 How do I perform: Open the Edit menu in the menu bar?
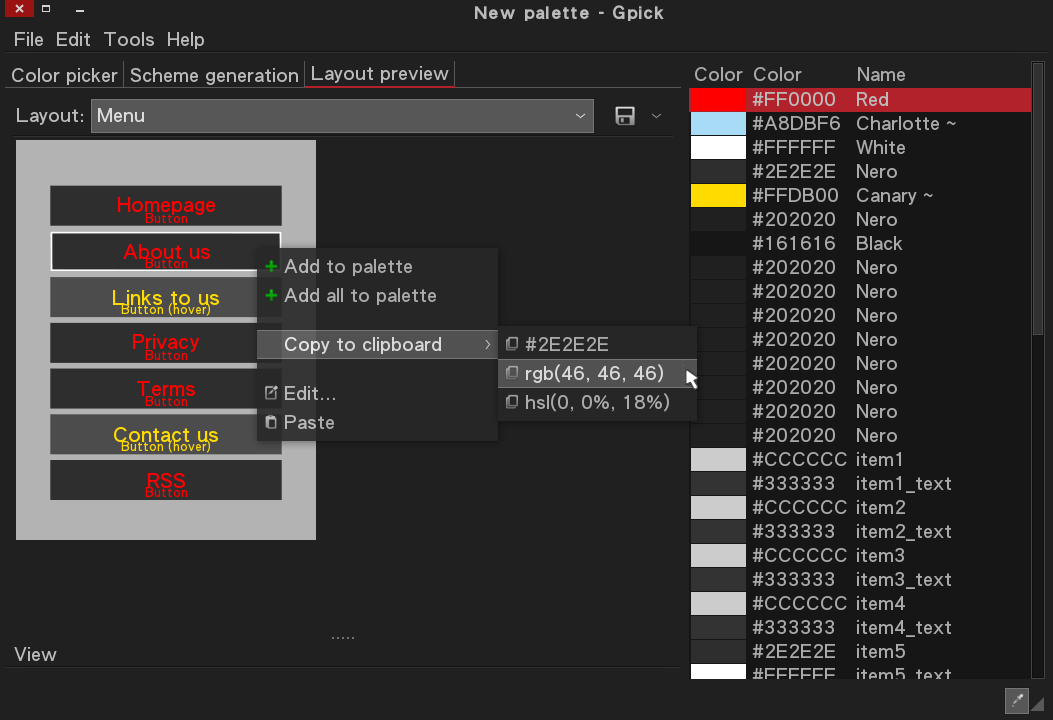coord(72,40)
